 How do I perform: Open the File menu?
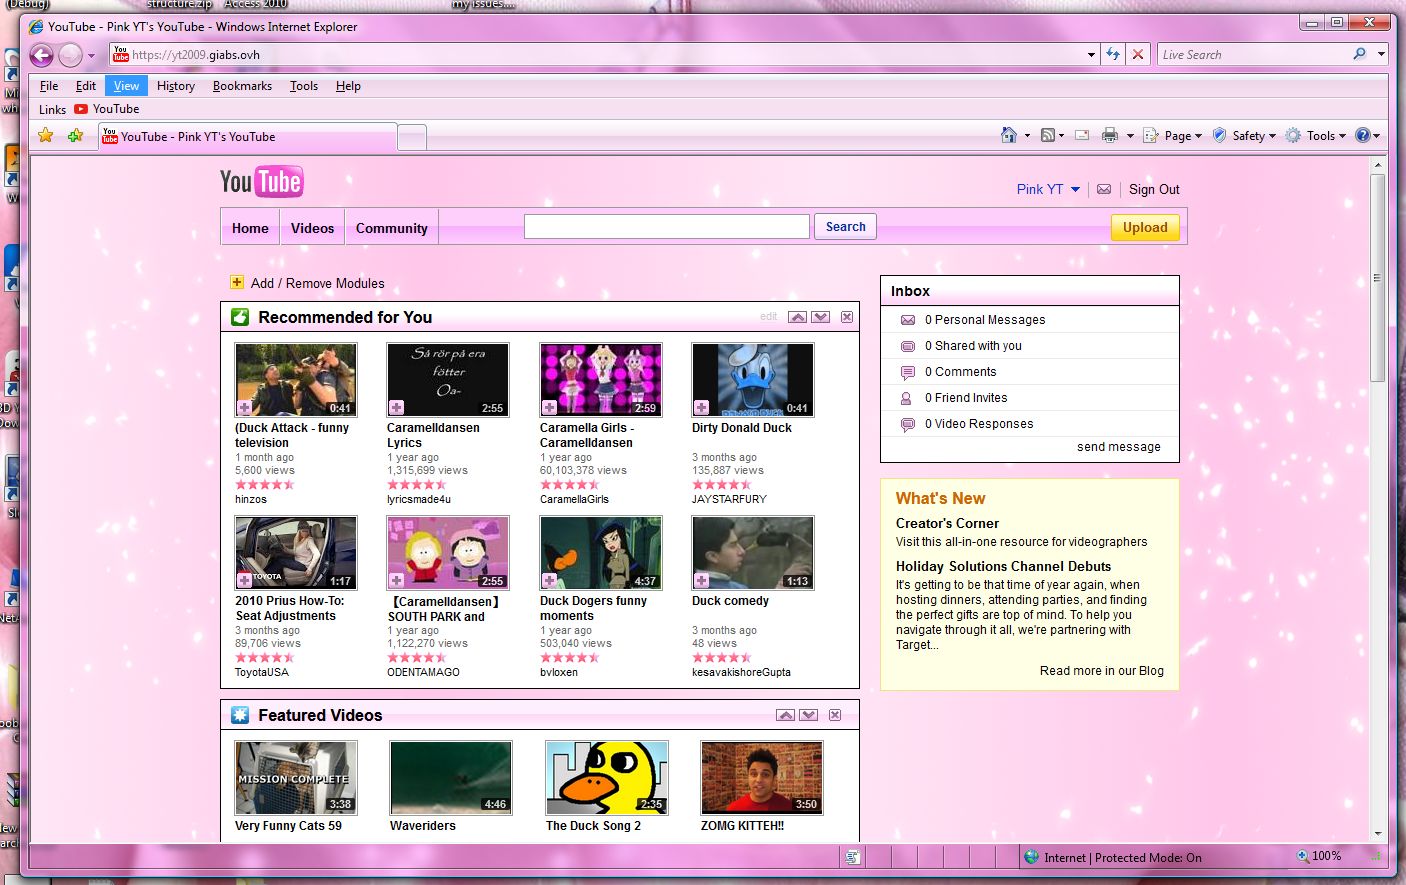point(49,86)
